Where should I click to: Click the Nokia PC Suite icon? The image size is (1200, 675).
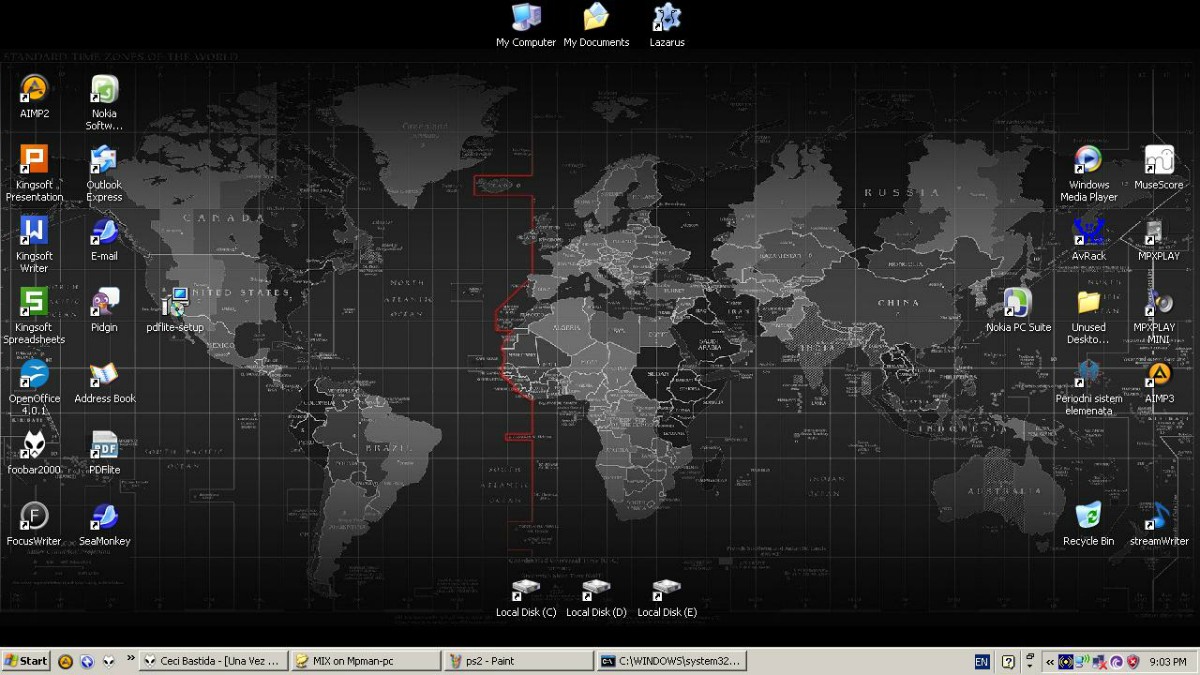pos(1018,303)
